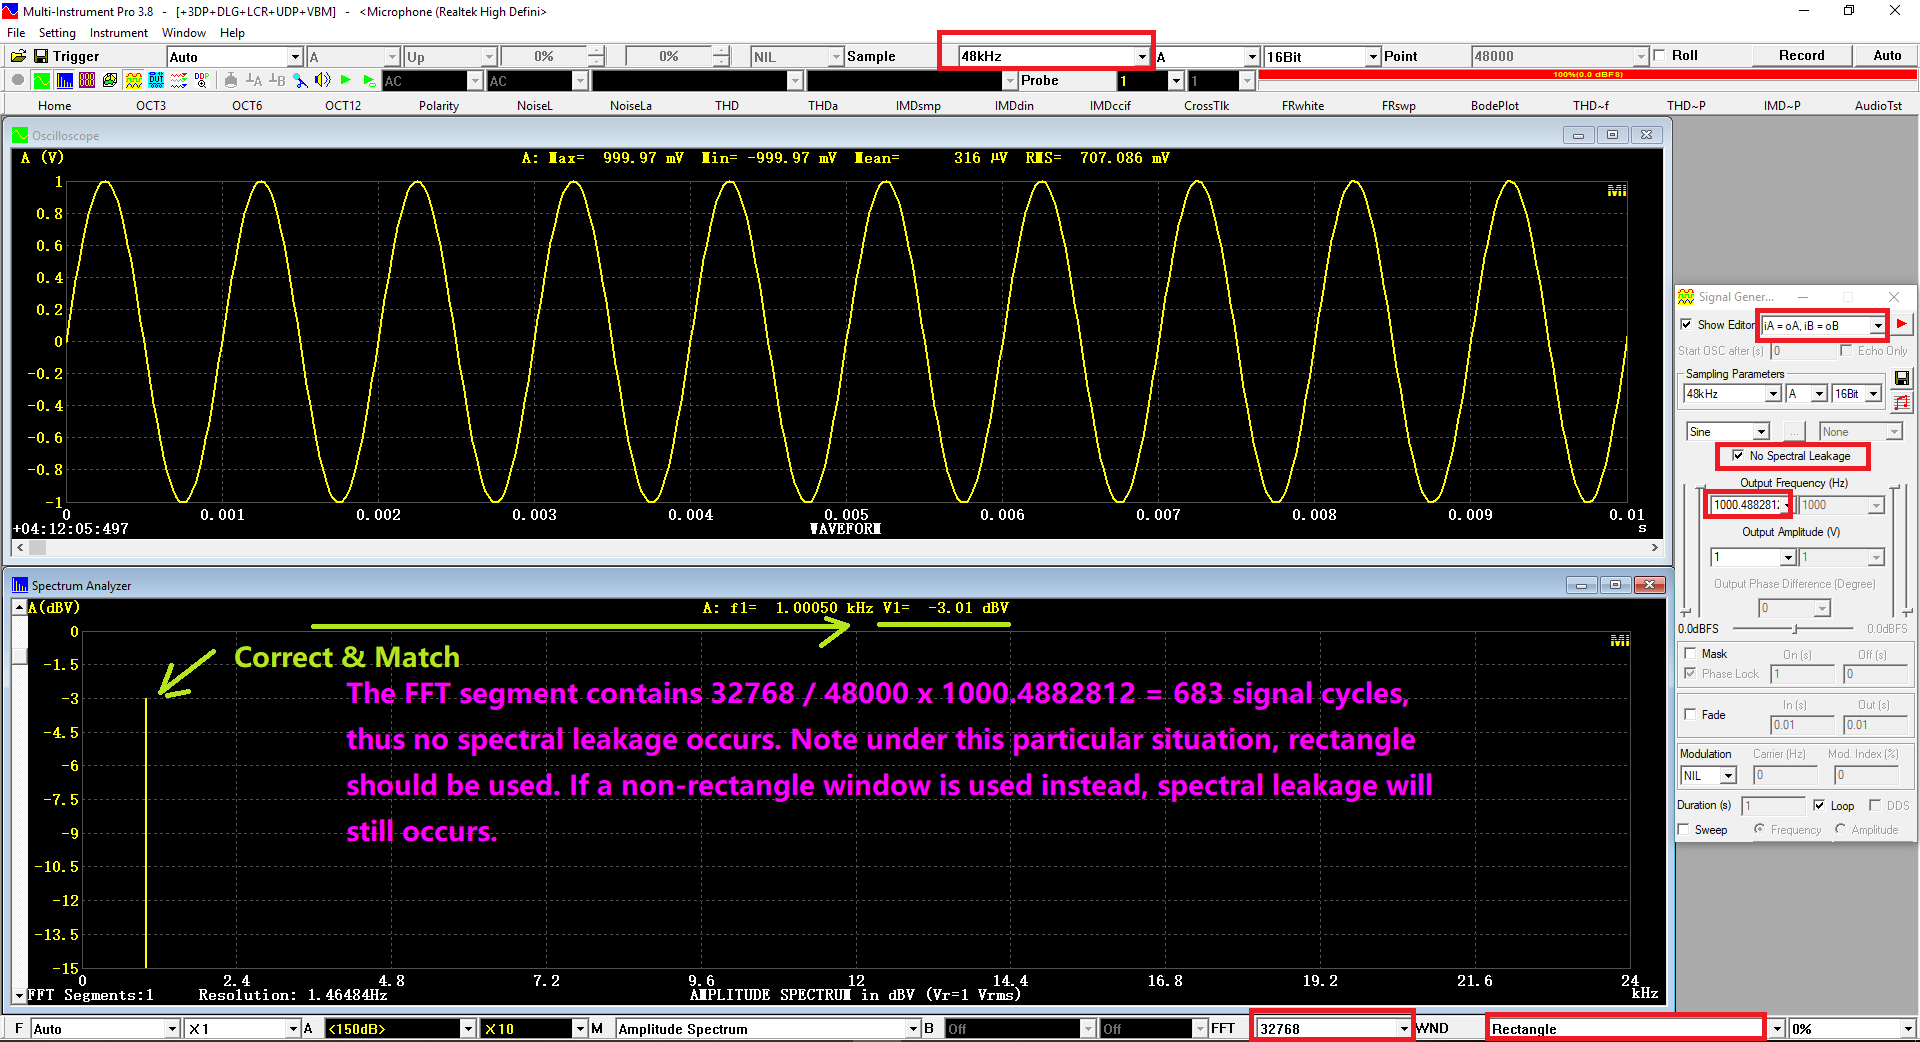Viewport: 1920px width, 1042px height.
Task: Enable the Roll checkbox
Action: pyautogui.click(x=1660, y=56)
